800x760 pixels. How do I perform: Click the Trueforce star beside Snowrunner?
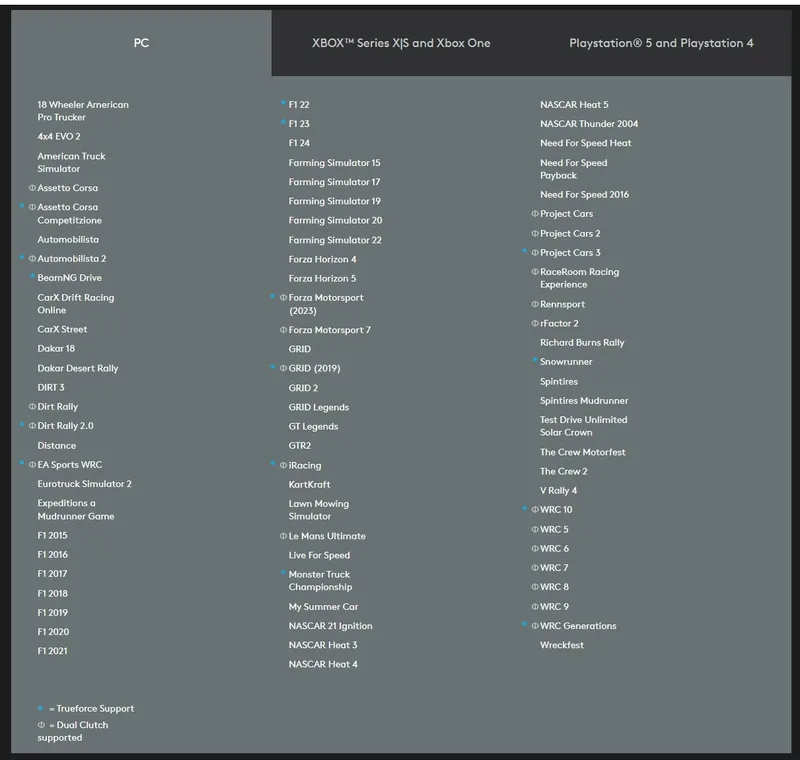535,360
